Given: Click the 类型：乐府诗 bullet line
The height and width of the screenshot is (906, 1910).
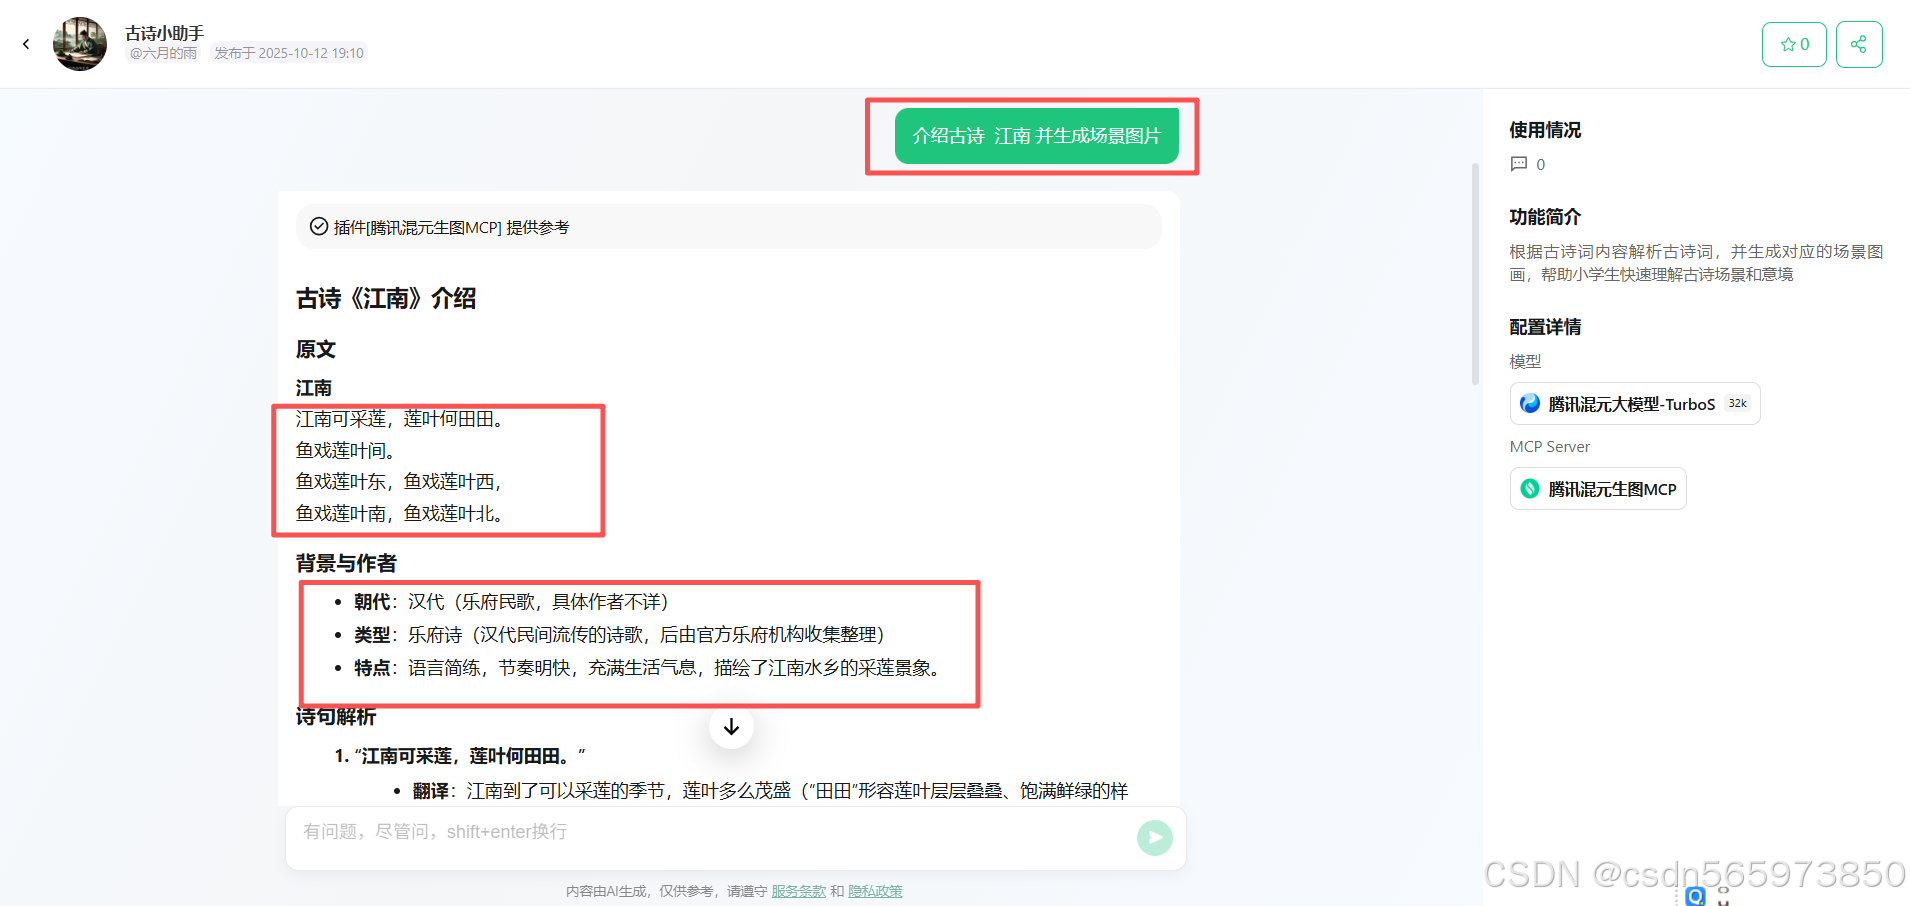Looking at the screenshot, I should 619,635.
